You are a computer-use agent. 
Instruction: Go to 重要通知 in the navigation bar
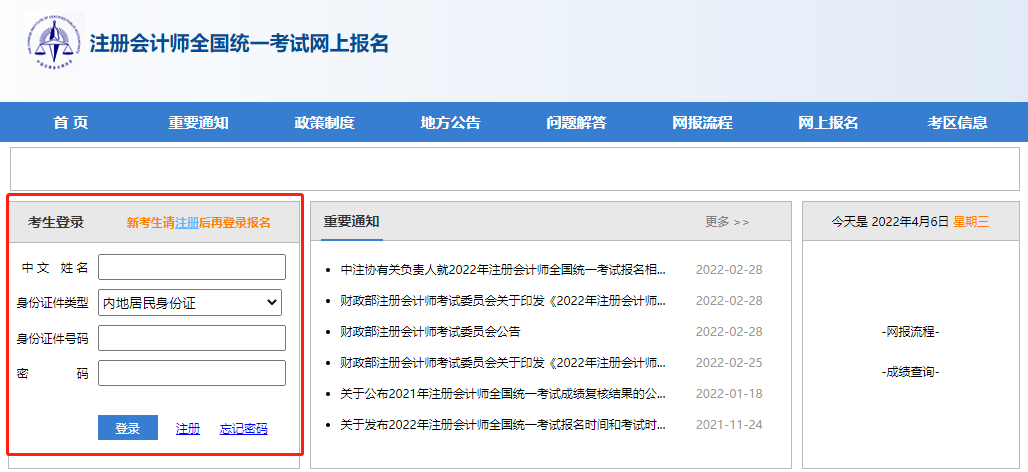click(x=198, y=123)
